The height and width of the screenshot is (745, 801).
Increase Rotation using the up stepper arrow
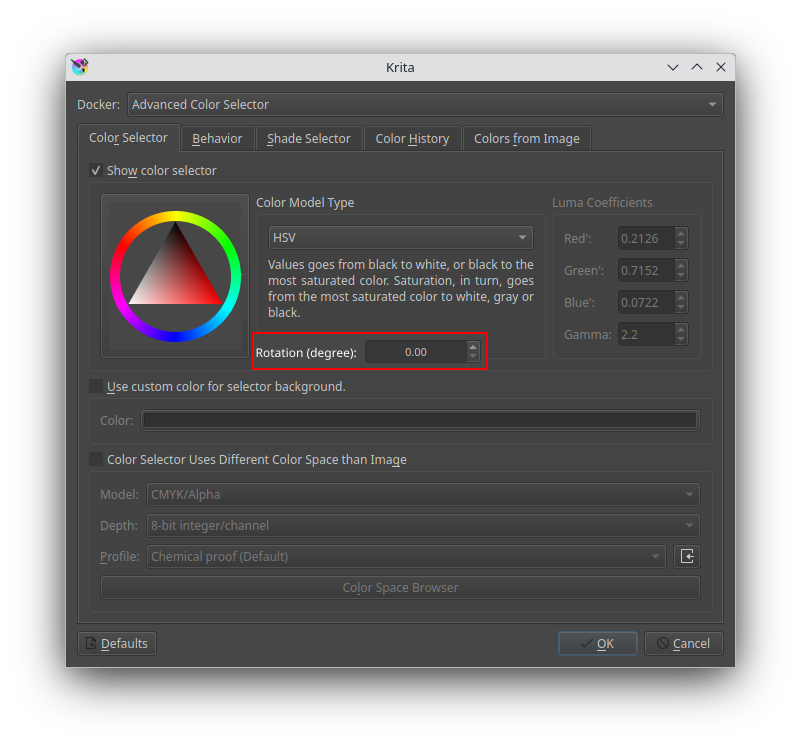[x=472, y=346]
